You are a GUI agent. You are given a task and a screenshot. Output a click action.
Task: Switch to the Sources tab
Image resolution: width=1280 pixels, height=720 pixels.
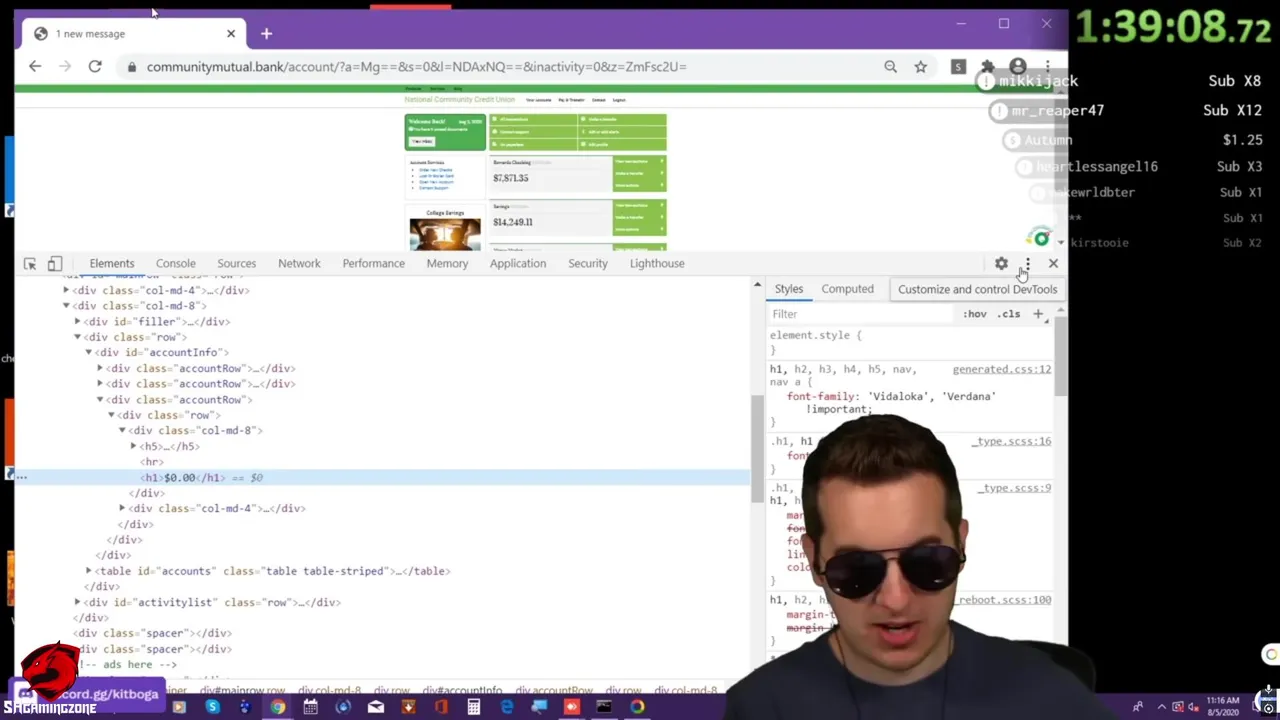click(x=237, y=264)
